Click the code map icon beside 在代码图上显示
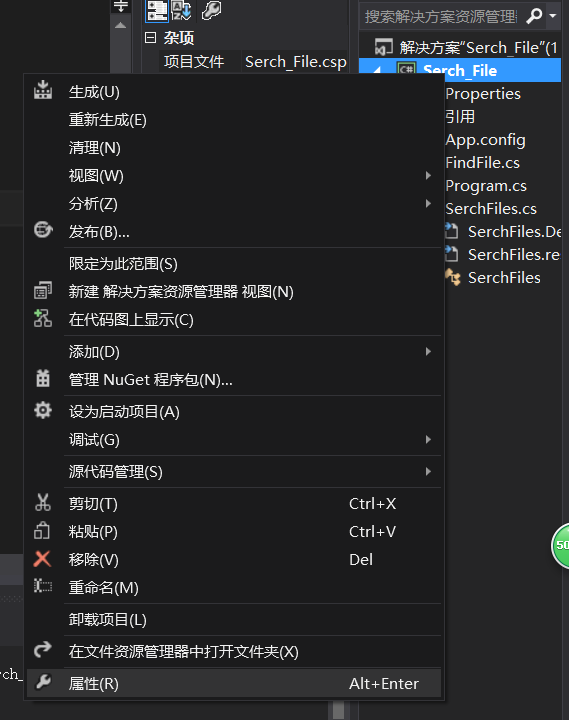Screen dimensions: 569x720 click(43, 318)
